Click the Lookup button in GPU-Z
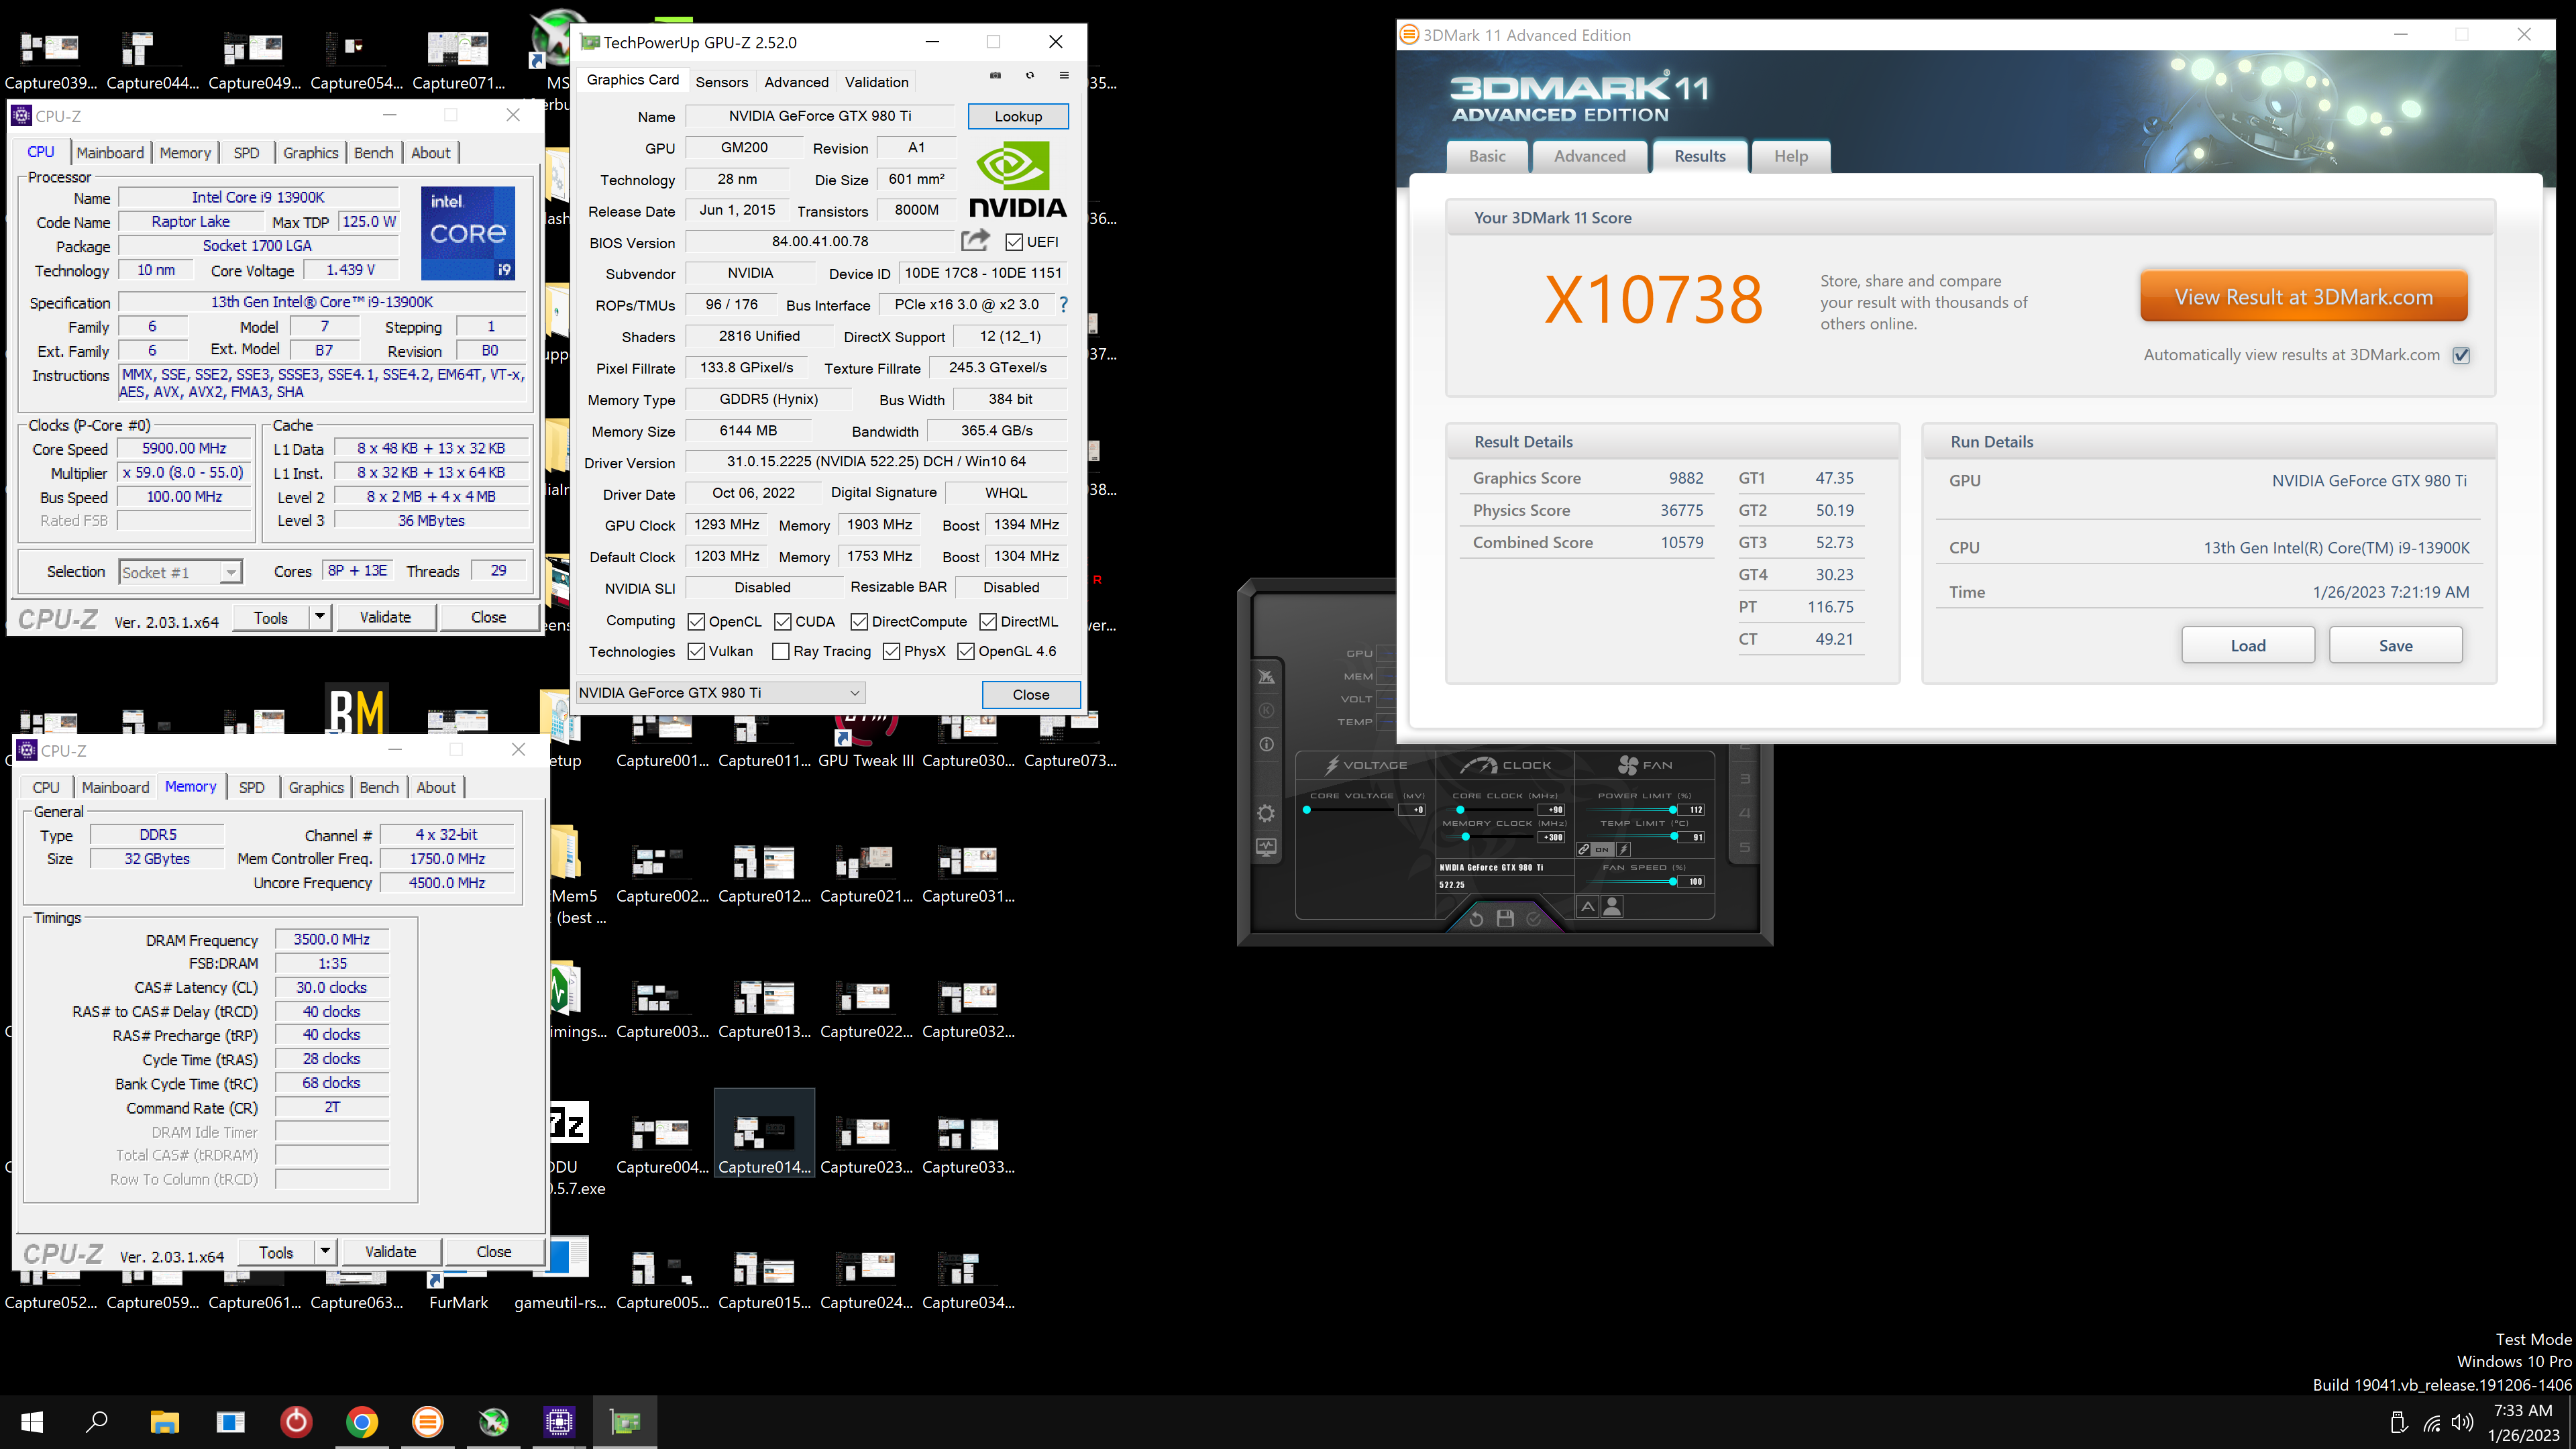Image resolution: width=2576 pixels, height=1449 pixels. [1018, 117]
